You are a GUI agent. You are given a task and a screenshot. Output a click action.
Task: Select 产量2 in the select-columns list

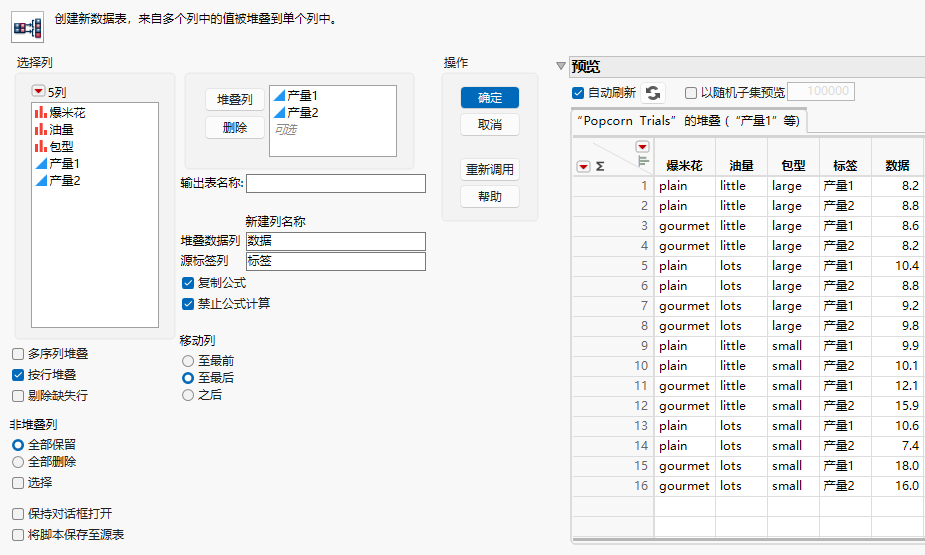[x=58, y=180]
